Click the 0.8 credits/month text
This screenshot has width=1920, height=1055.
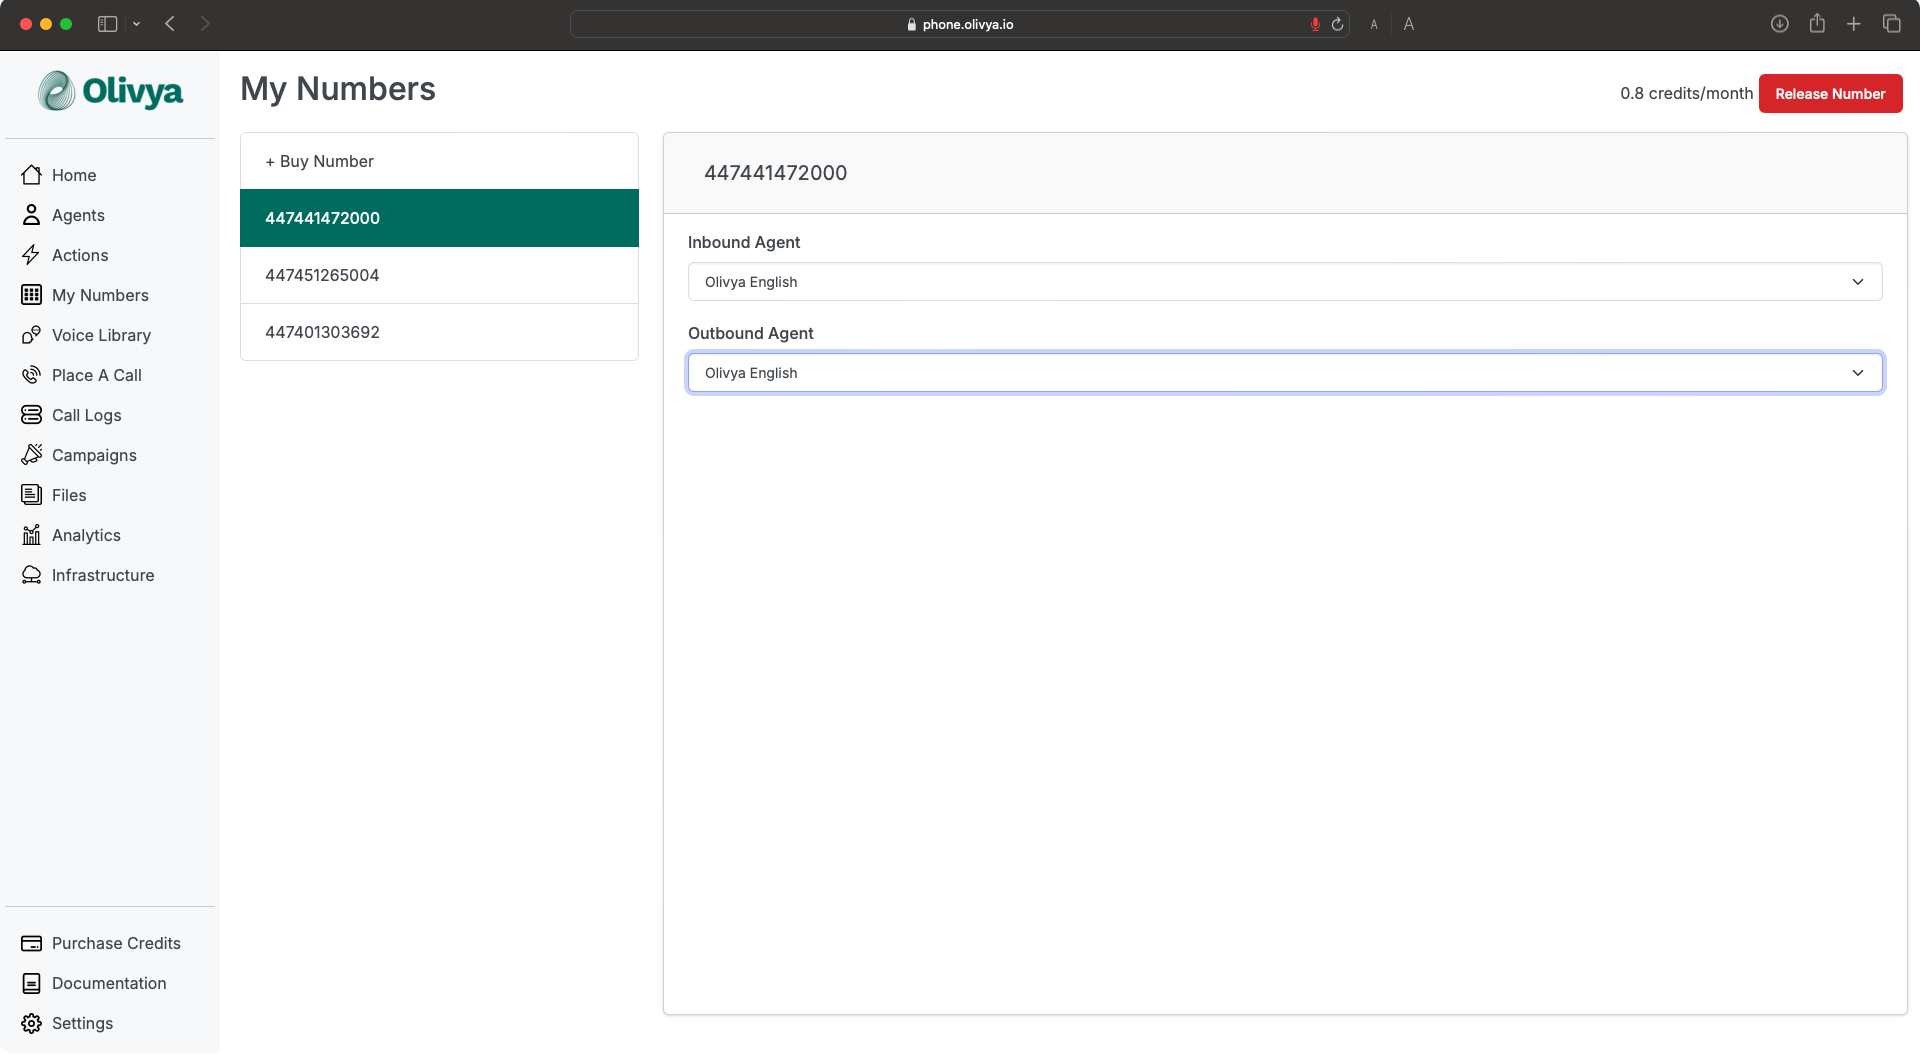[x=1686, y=93]
